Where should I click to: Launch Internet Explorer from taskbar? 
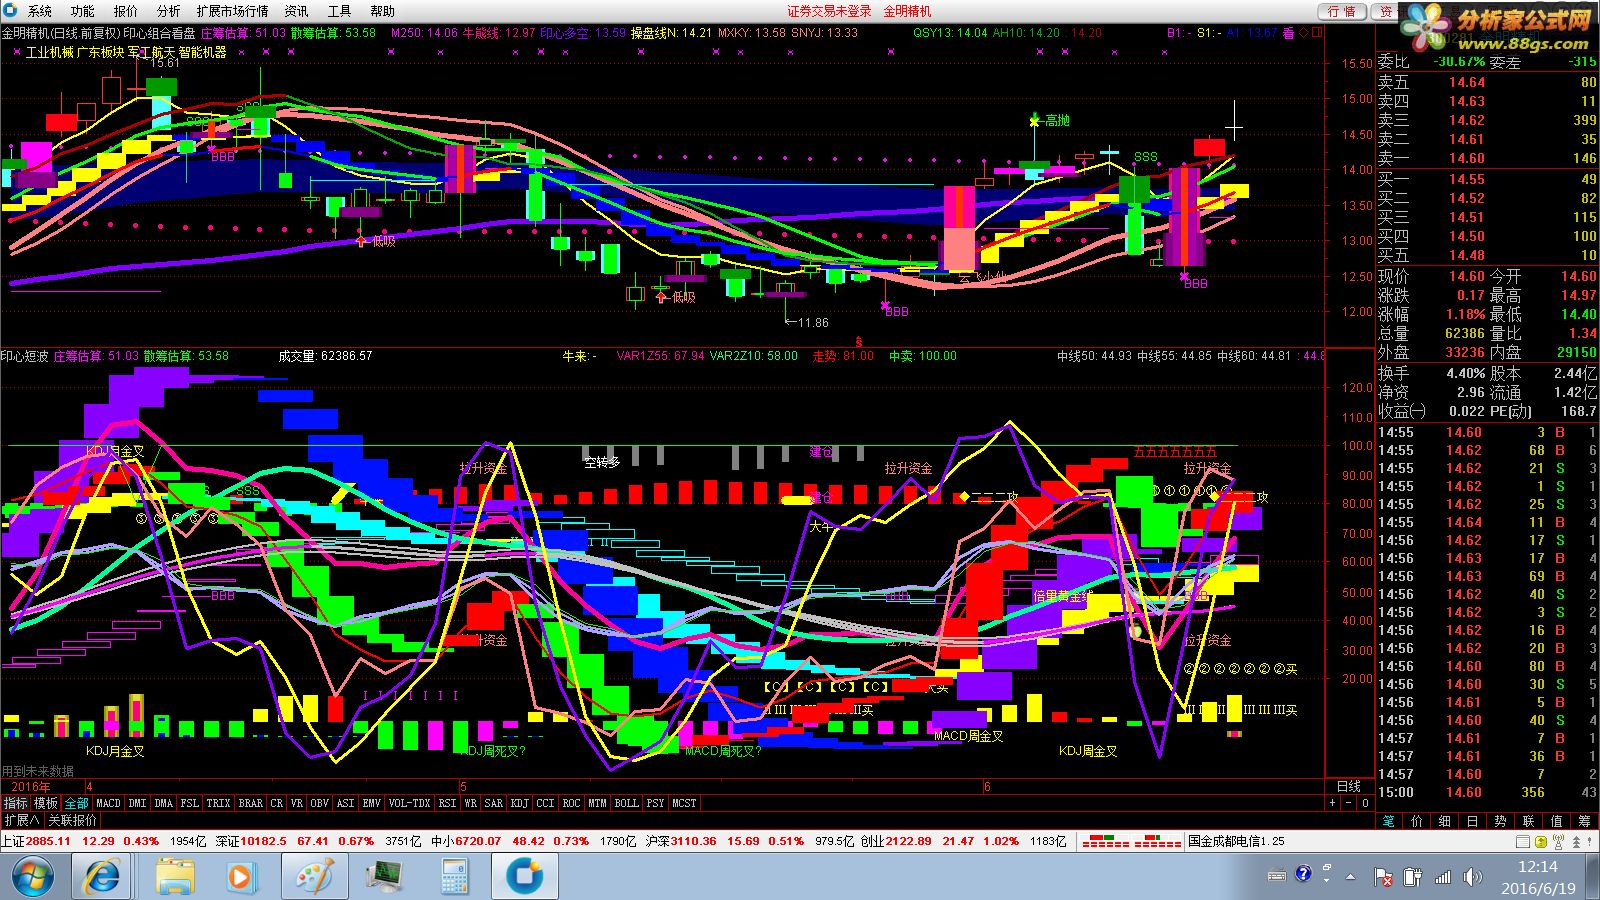tap(102, 877)
